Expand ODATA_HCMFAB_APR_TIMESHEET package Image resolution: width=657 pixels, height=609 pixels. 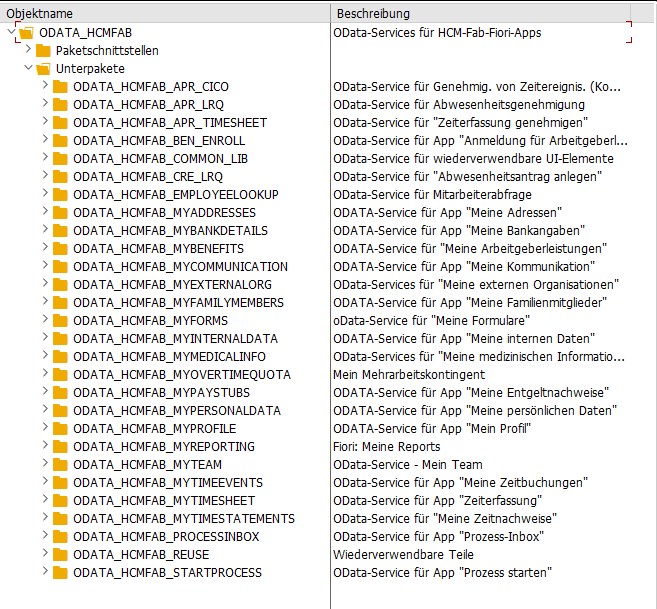tap(45, 122)
